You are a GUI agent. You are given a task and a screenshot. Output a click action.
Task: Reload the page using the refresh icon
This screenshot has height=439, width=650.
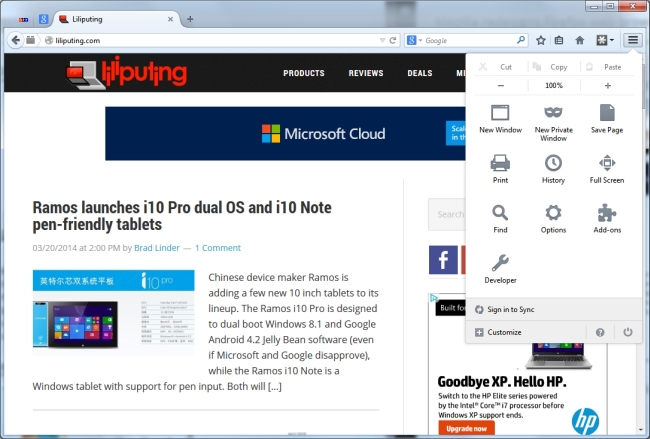tap(393, 40)
